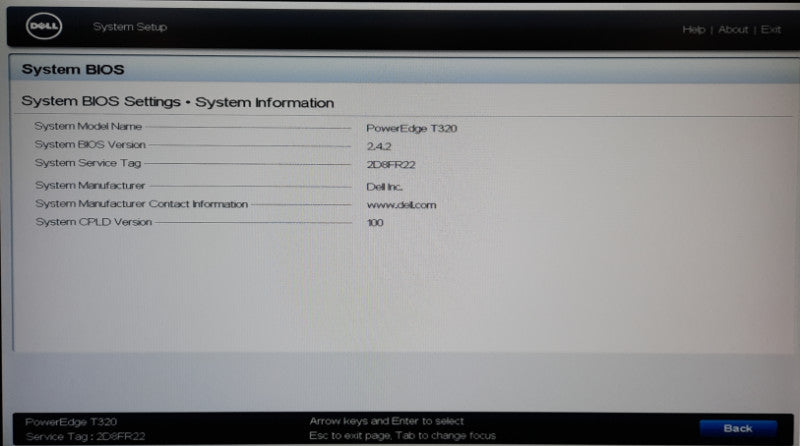Click PowerEdge T320 in the footer
The image size is (800, 446).
pos(71,422)
